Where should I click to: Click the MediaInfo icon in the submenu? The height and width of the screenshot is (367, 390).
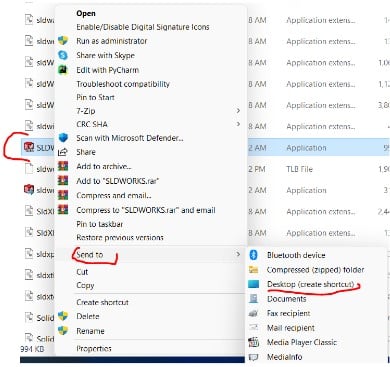254,357
